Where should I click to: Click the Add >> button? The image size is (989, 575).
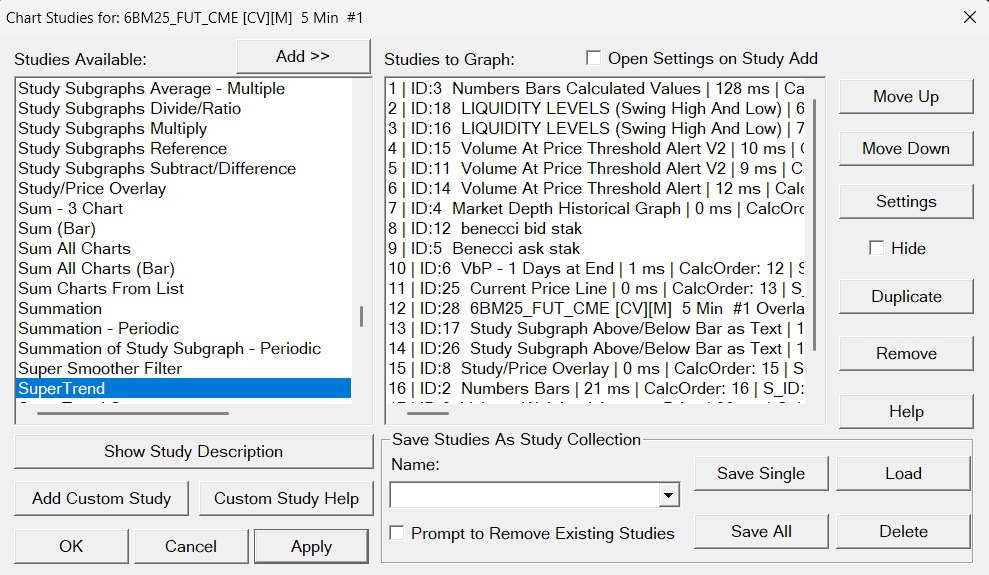(302, 56)
